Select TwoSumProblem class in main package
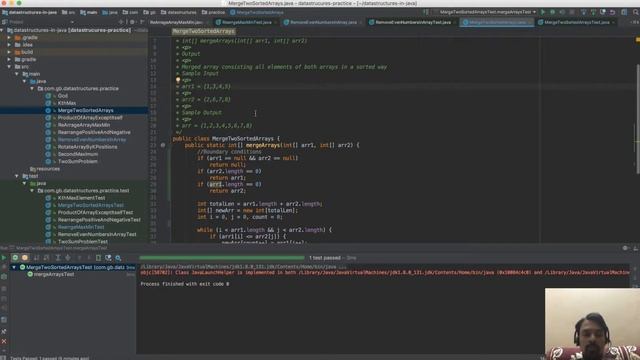The width and height of the screenshot is (640, 360). tap(78, 162)
